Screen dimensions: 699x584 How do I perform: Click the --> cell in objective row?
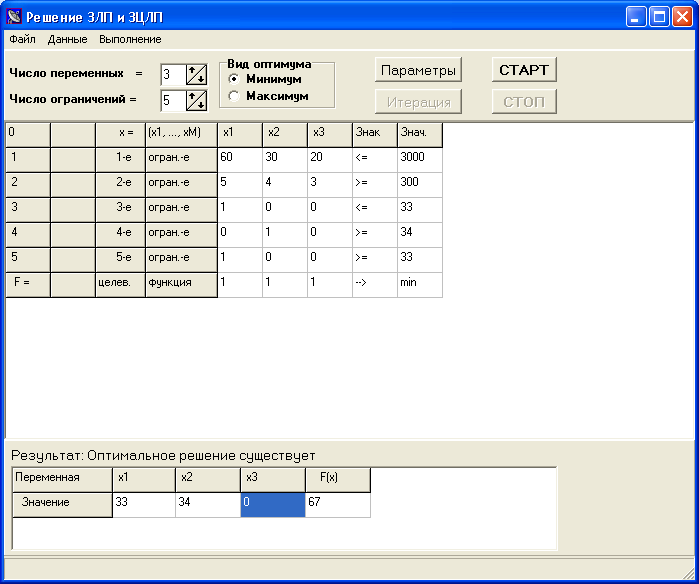pyautogui.click(x=375, y=284)
